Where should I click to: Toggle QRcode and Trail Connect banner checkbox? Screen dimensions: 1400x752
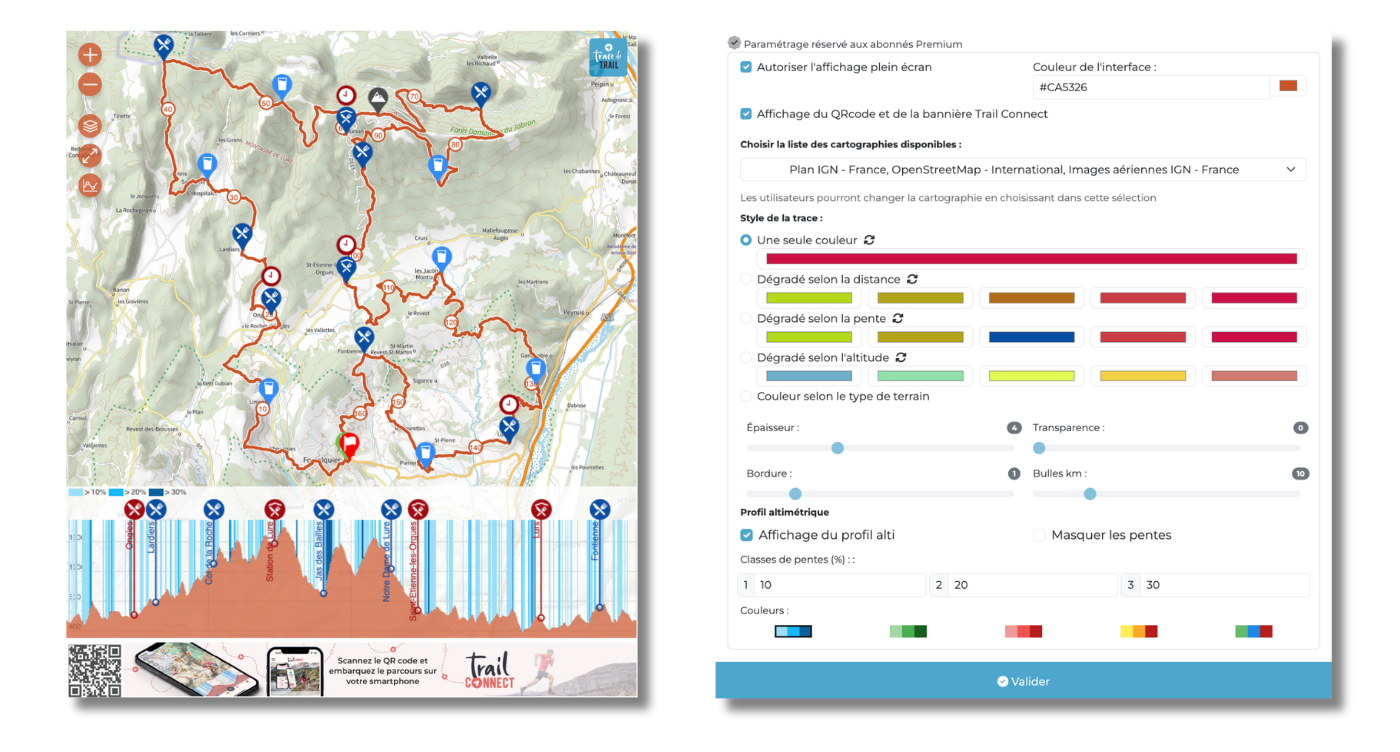[746, 114]
